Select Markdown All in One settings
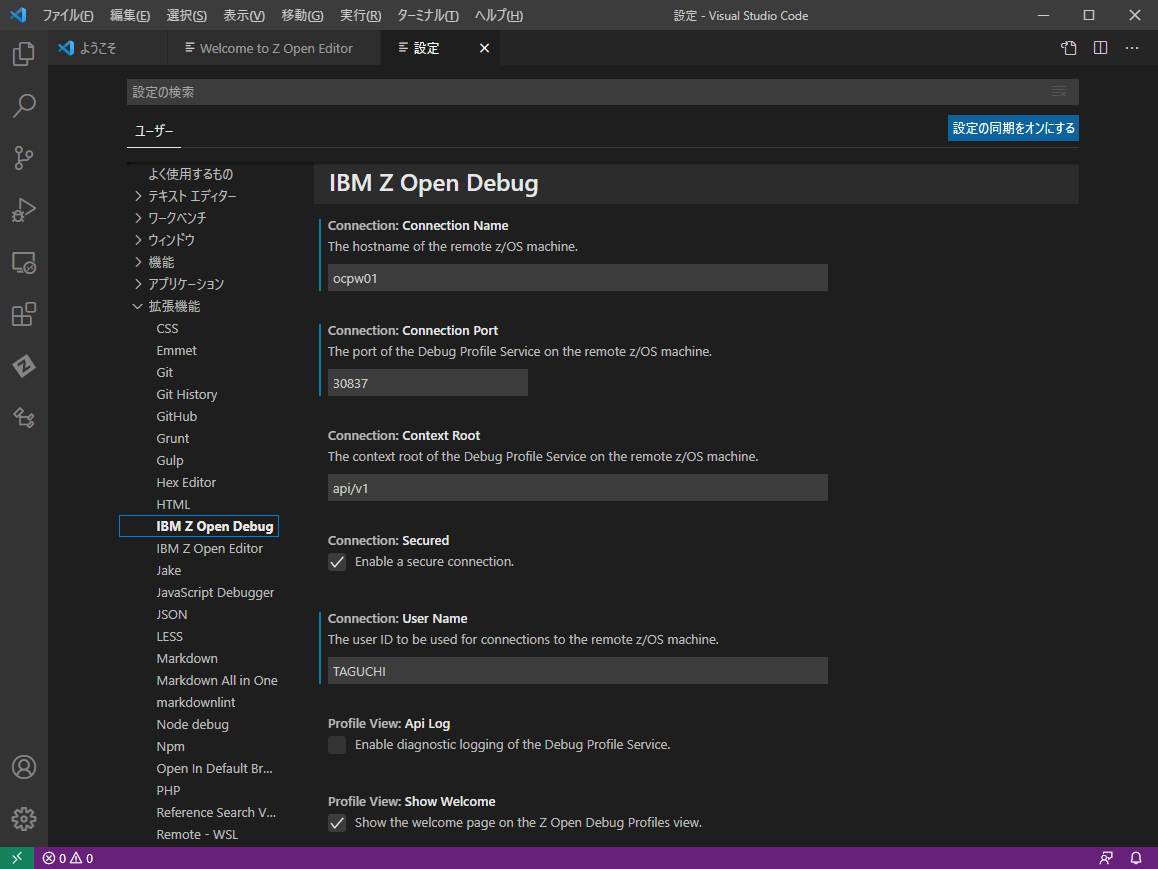Screen dimensions: 1158x869 (x=217, y=681)
